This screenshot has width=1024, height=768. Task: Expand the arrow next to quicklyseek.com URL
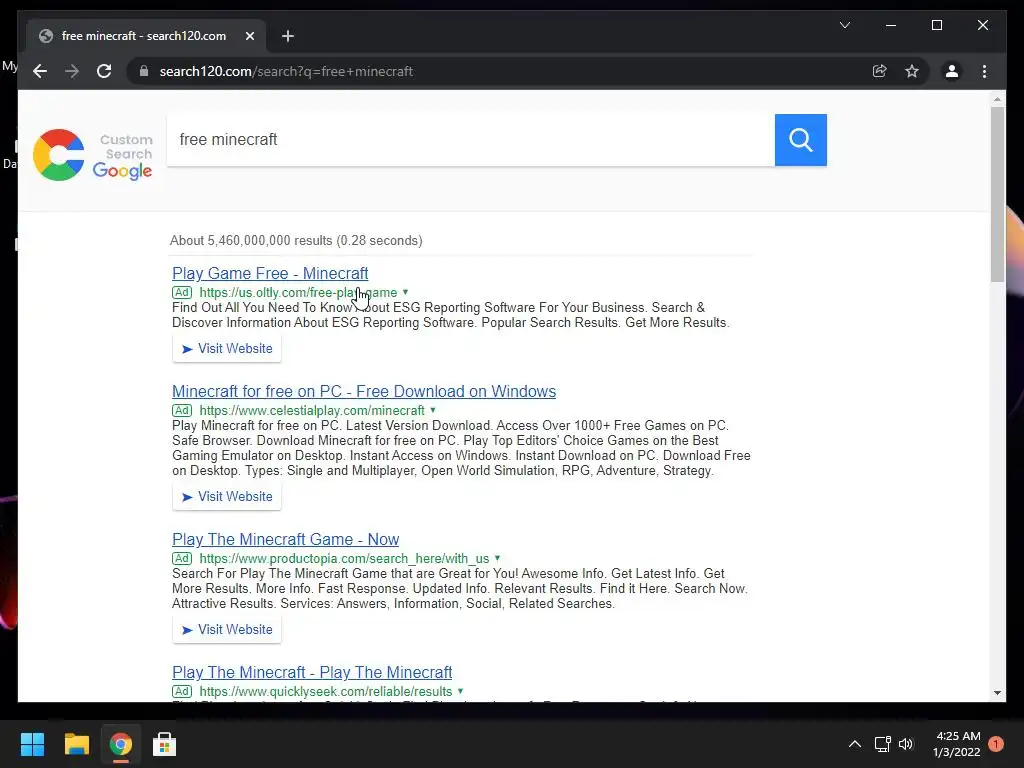(x=460, y=691)
